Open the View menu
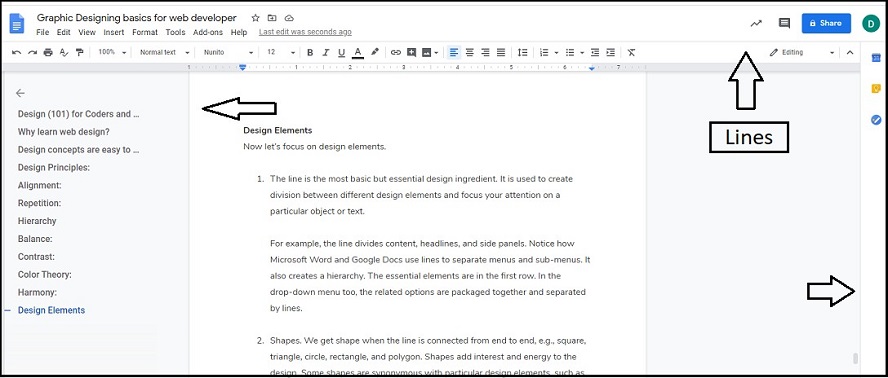 [x=87, y=32]
